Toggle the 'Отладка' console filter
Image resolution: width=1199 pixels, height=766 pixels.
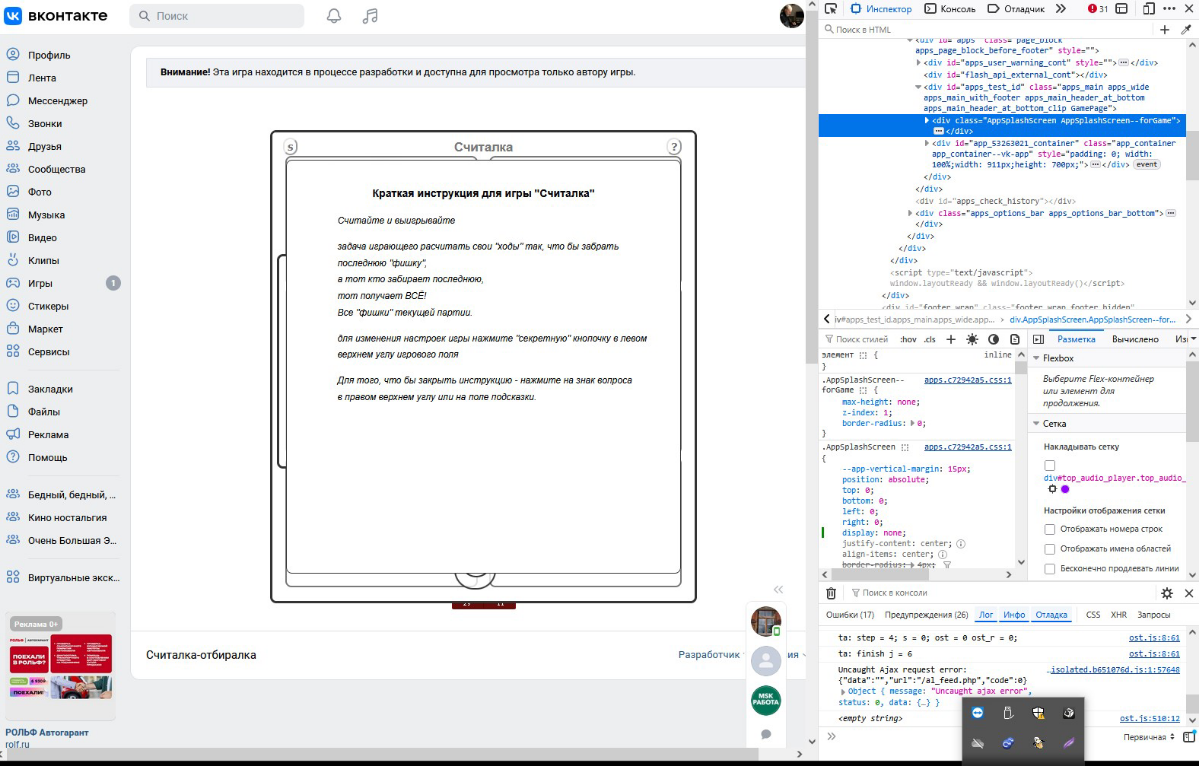click(1051, 615)
